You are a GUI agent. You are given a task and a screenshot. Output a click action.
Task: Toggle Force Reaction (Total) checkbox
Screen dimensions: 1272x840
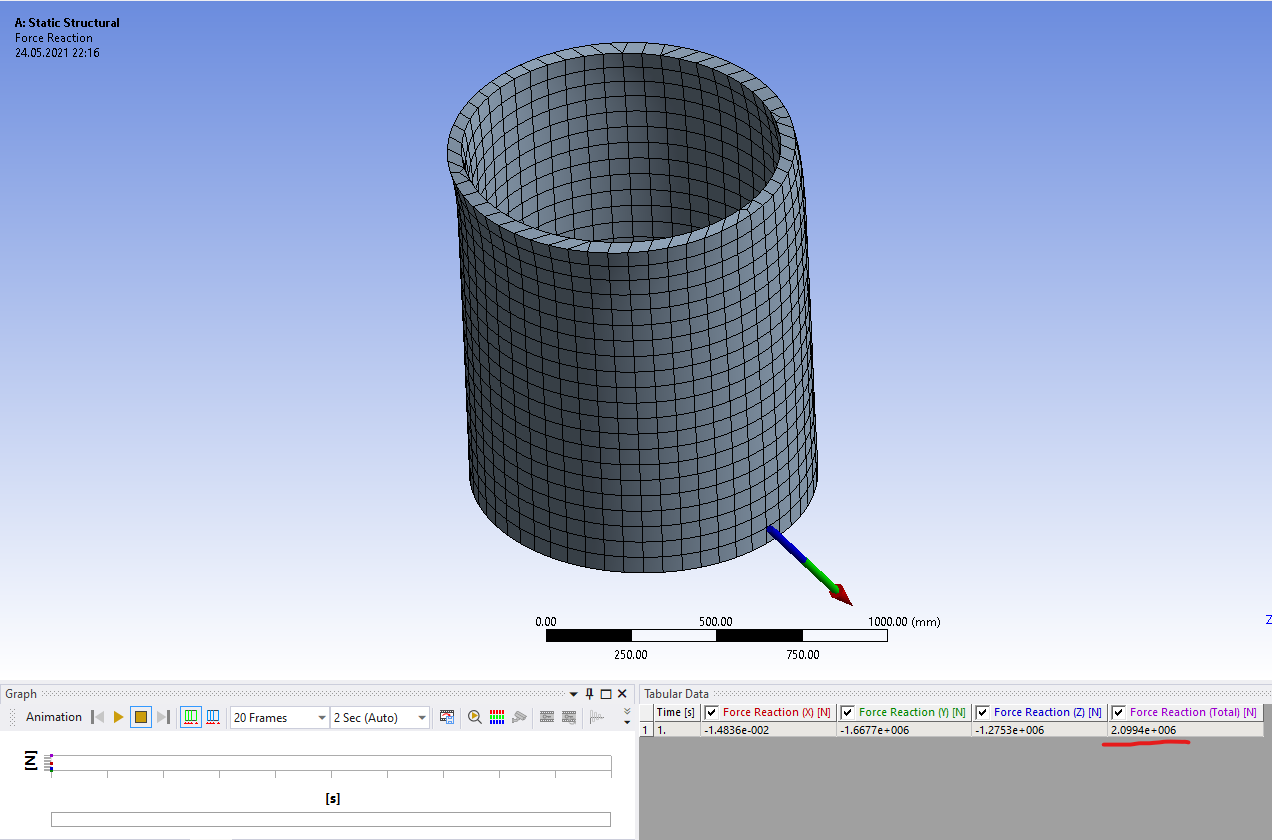pos(1118,712)
